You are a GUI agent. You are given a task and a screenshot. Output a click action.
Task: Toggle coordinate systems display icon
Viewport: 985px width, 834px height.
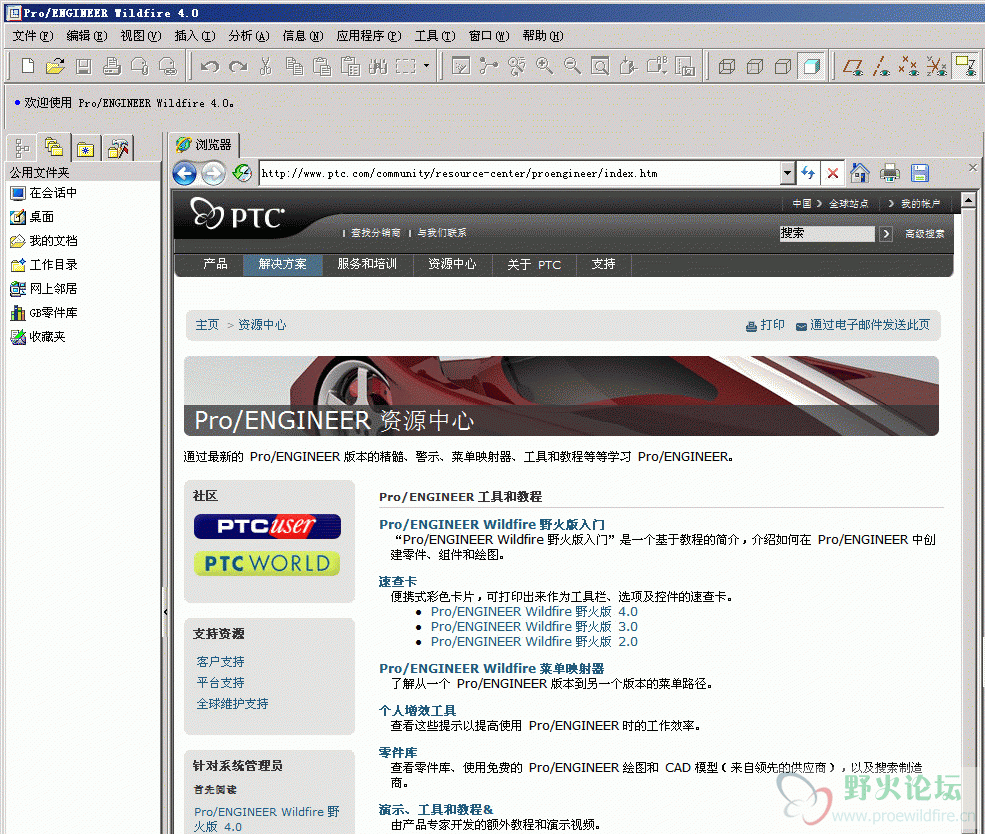pos(937,66)
